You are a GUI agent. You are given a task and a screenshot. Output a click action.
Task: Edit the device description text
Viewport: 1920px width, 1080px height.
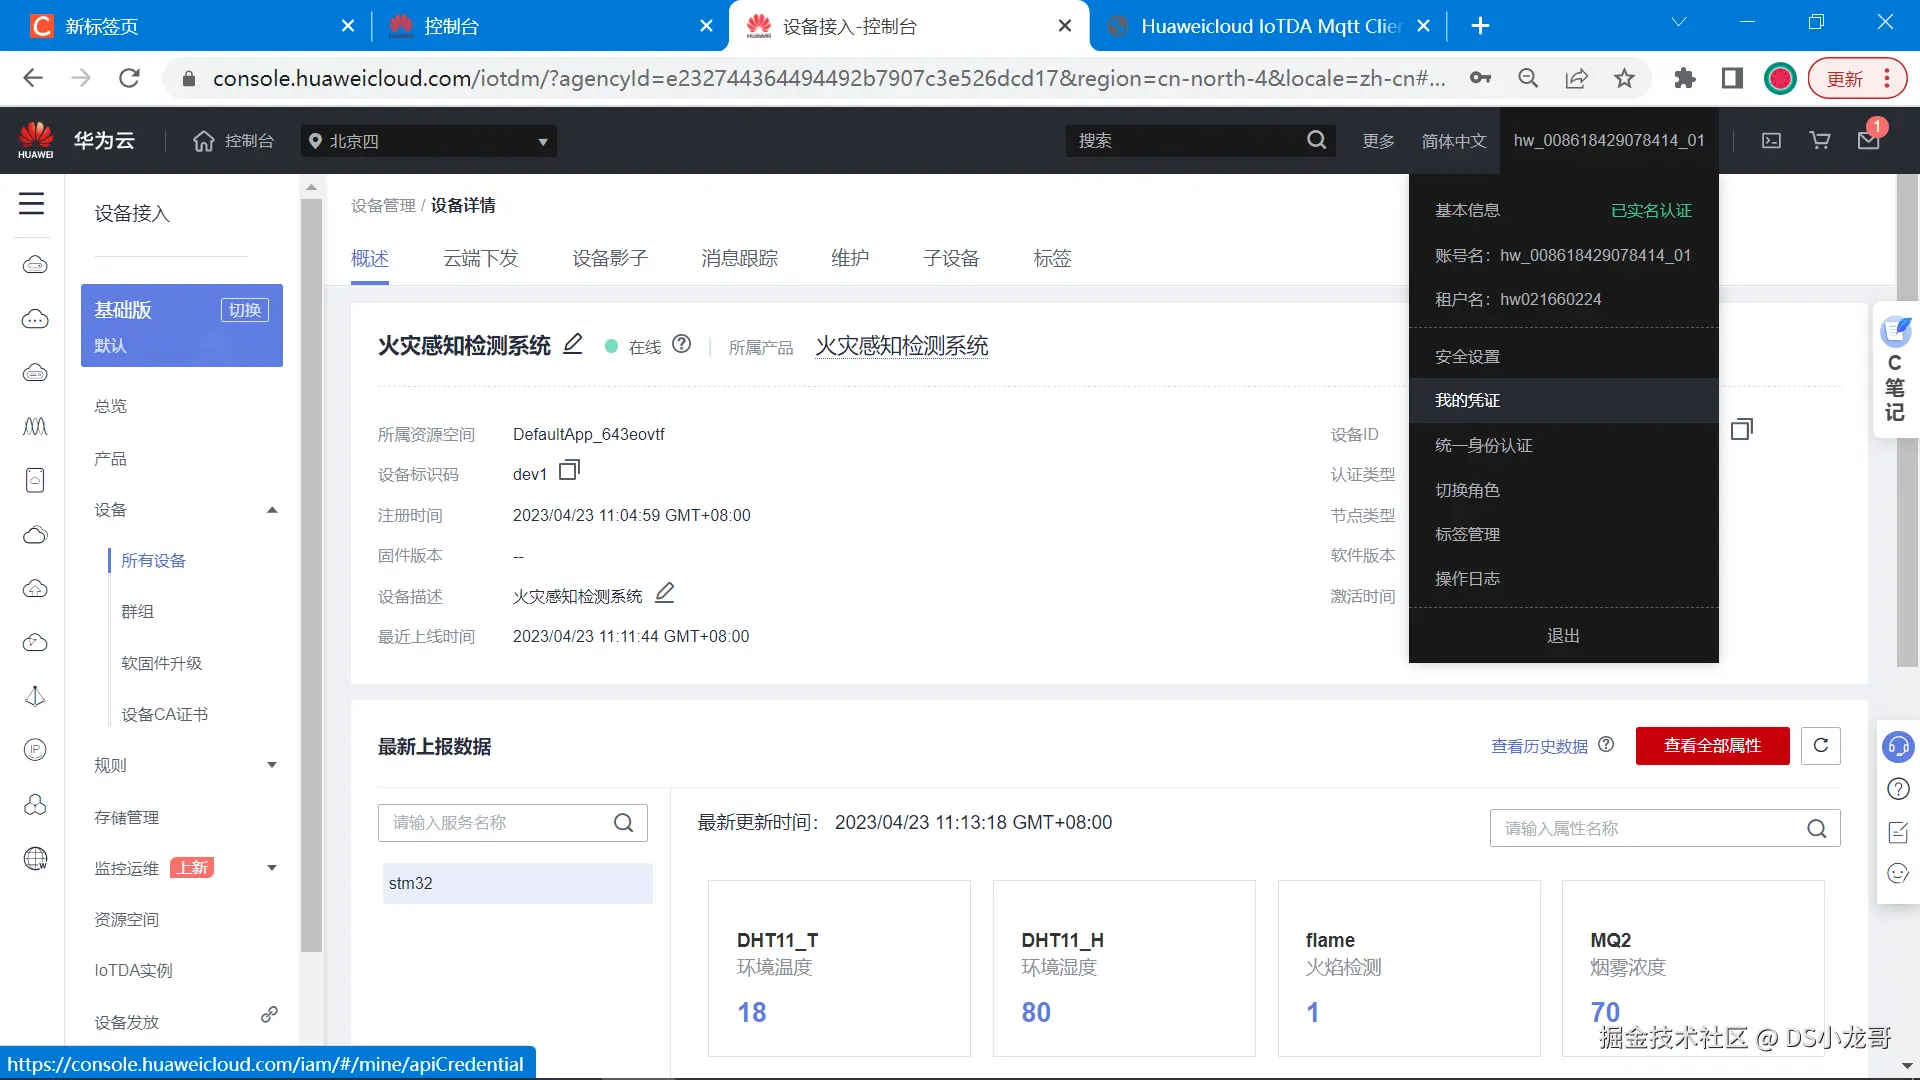(x=665, y=593)
